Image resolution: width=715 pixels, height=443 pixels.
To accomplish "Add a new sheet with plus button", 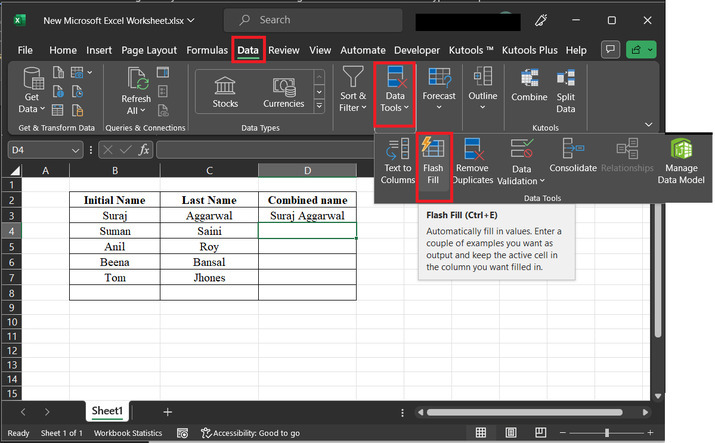I will click(x=167, y=411).
